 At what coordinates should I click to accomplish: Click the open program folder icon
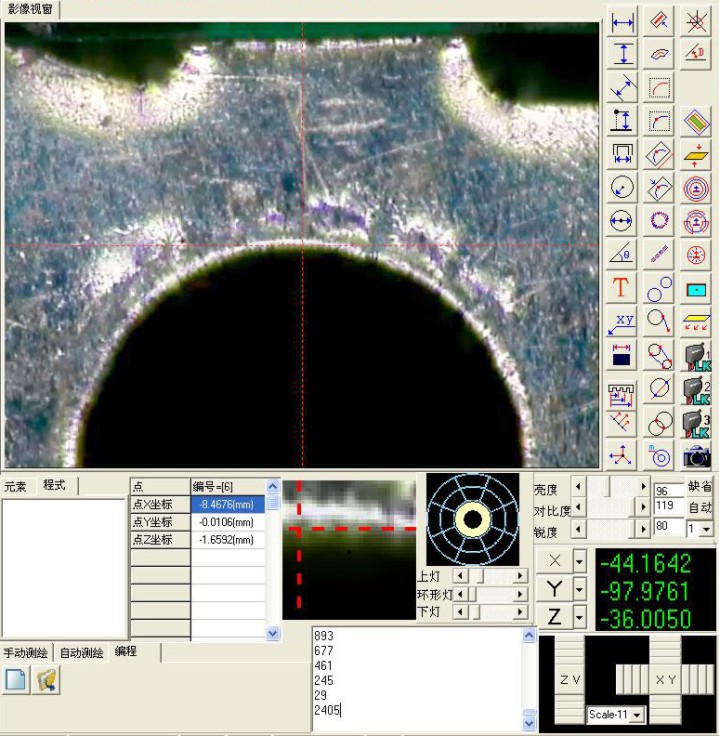tap(46, 680)
